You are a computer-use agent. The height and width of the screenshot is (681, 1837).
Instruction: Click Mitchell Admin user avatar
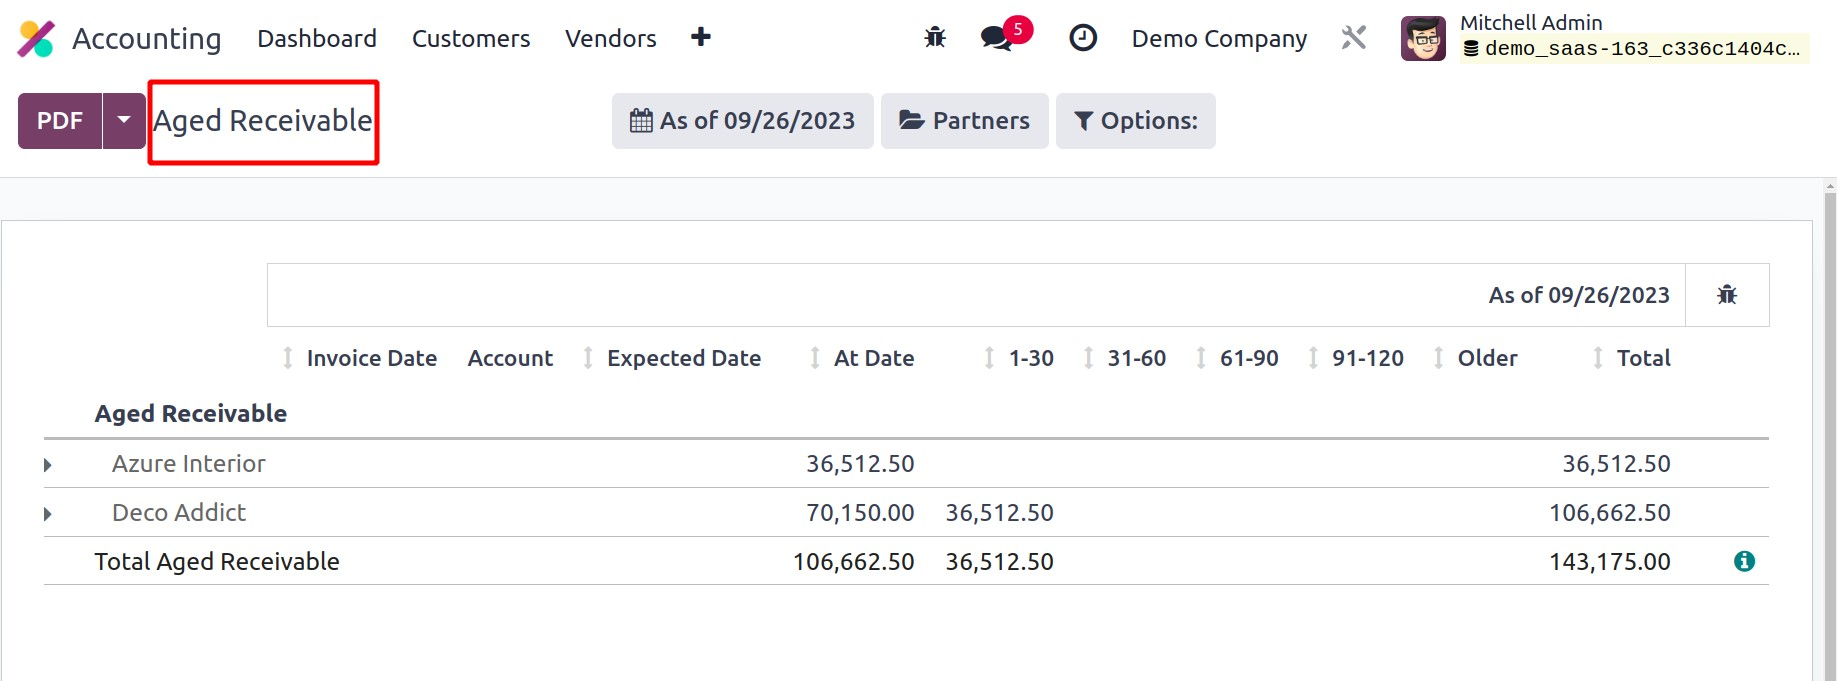1423,39
